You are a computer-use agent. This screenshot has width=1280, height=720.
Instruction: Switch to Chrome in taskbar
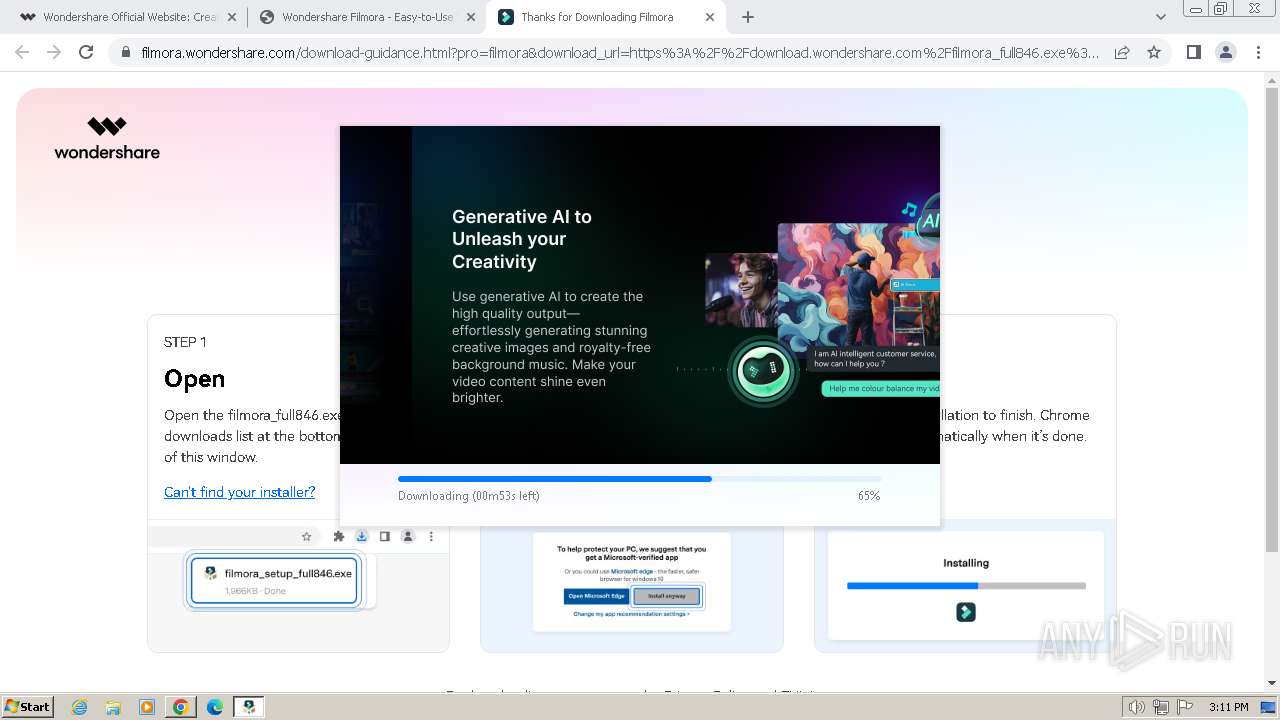pos(181,707)
